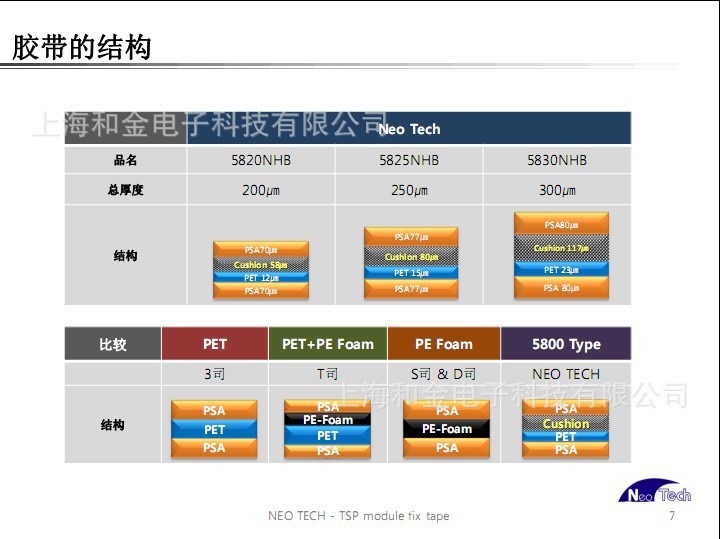This screenshot has width=720, height=539.
Task: Select the 5830NHB product name cell
Action: [557, 160]
